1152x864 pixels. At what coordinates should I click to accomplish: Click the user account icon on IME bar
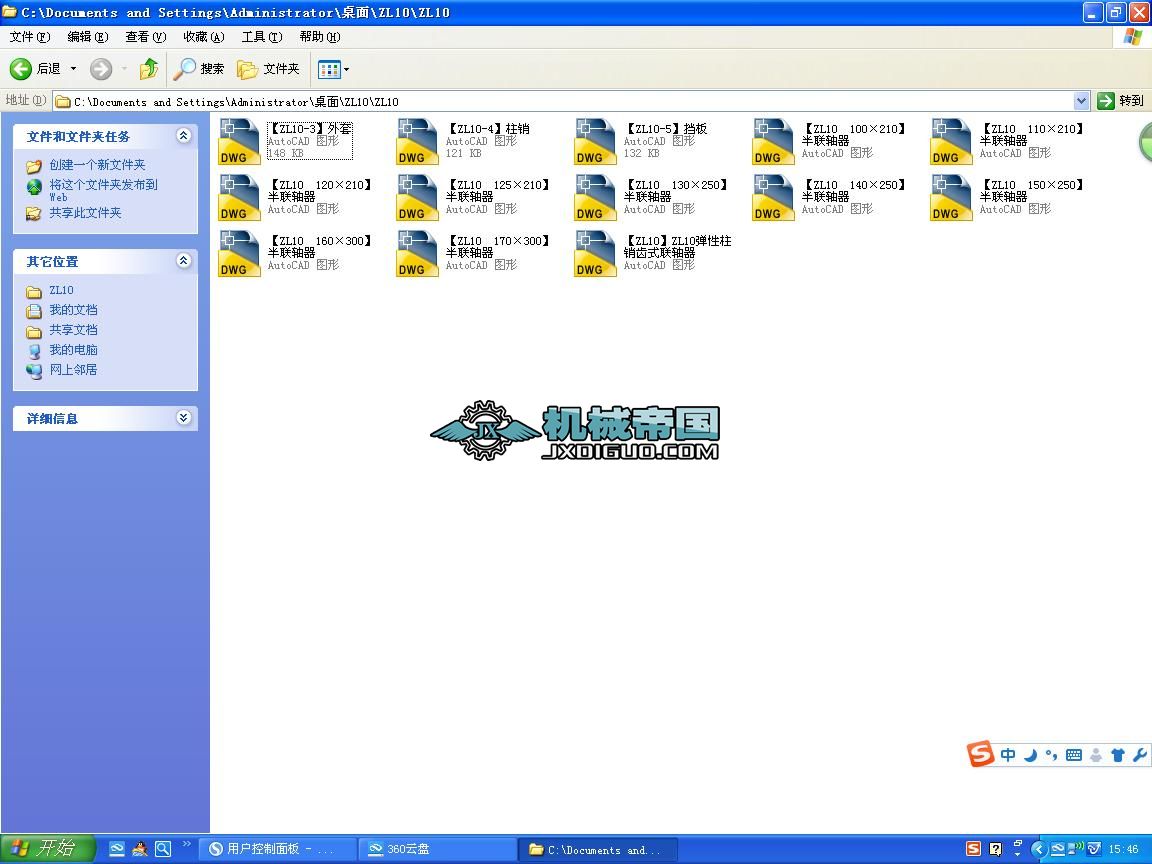coord(1096,755)
